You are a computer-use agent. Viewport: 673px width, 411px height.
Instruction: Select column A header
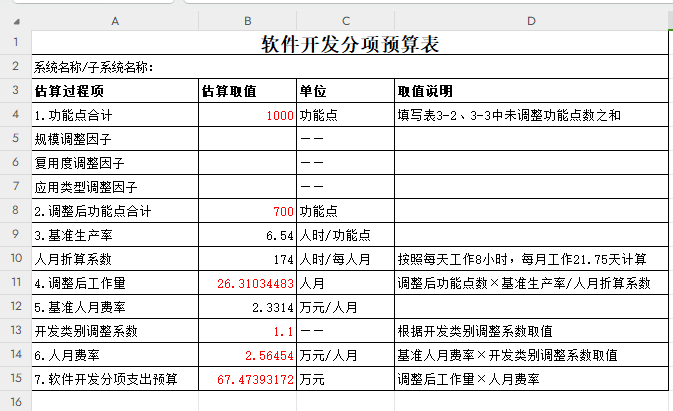tap(115, 21)
